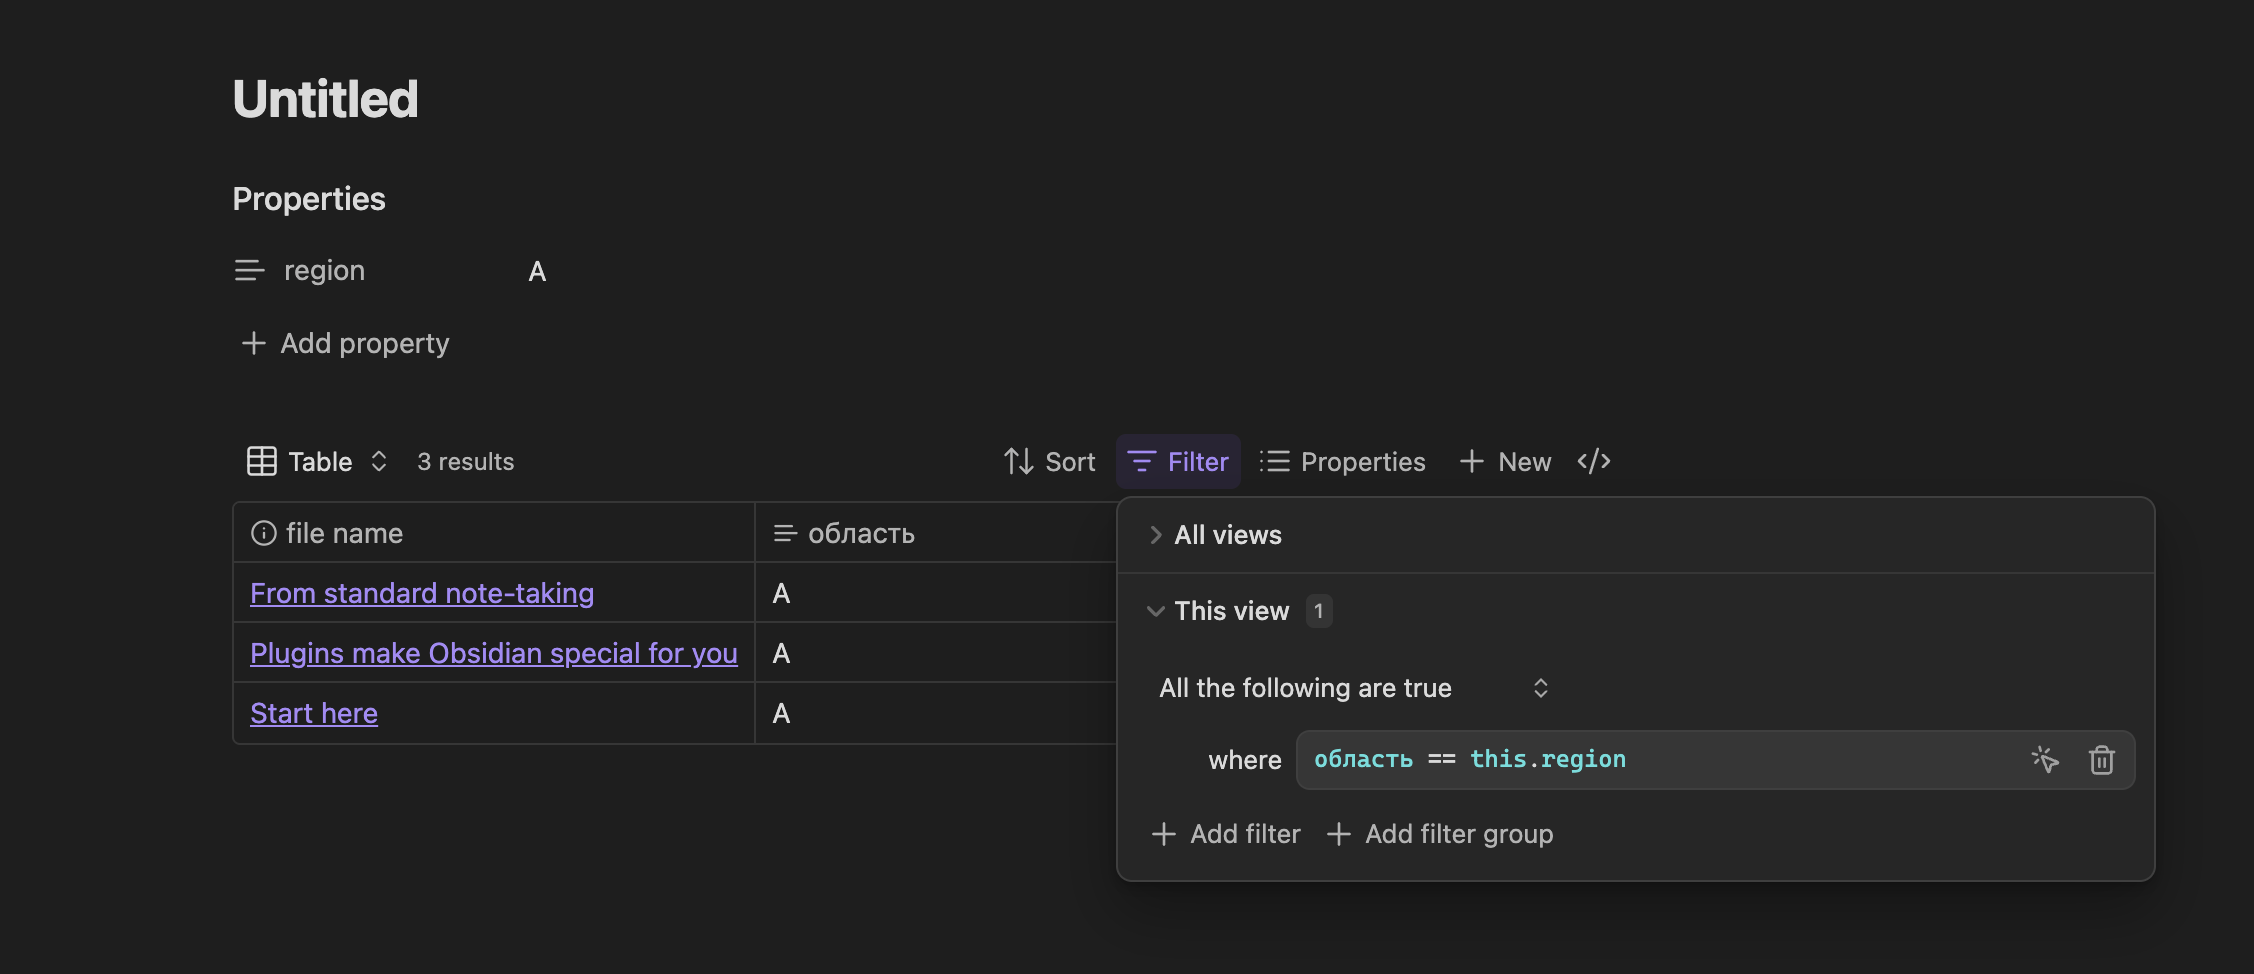Open the Table view switcher chevron
Image resolution: width=2254 pixels, height=974 pixels.
379,461
